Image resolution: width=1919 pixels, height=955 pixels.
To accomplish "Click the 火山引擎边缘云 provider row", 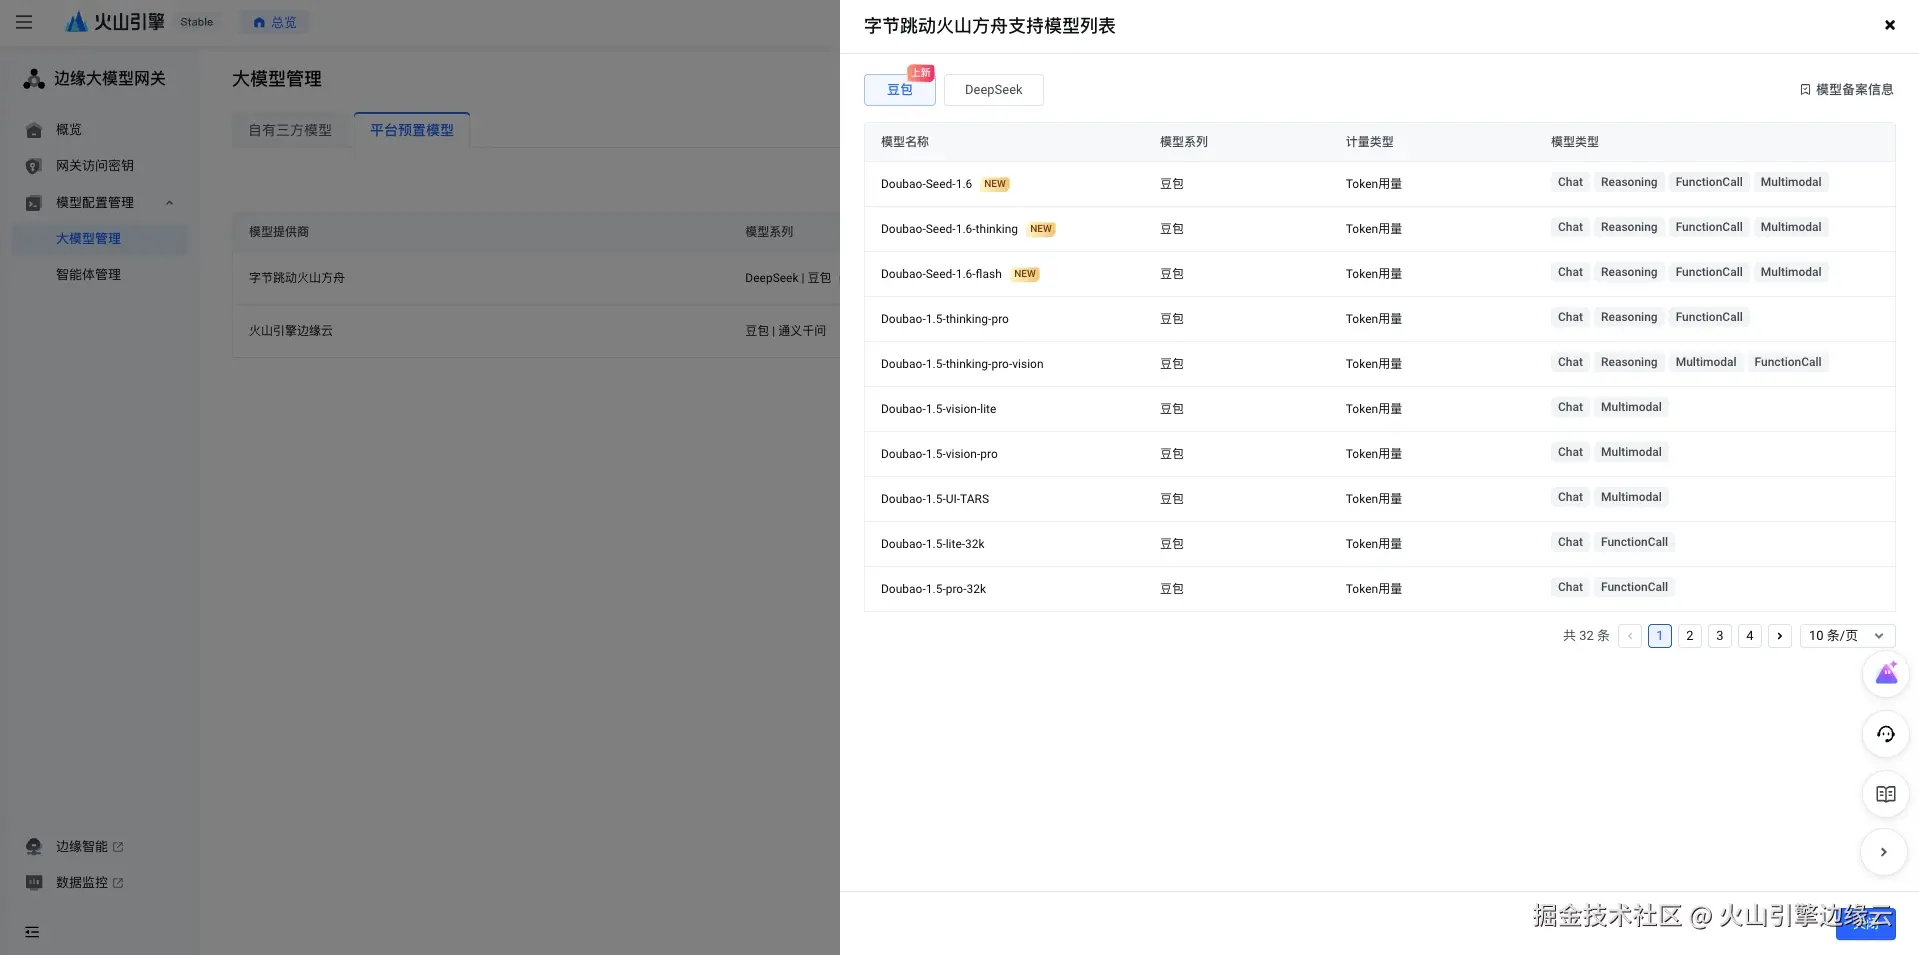I will click(536, 331).
